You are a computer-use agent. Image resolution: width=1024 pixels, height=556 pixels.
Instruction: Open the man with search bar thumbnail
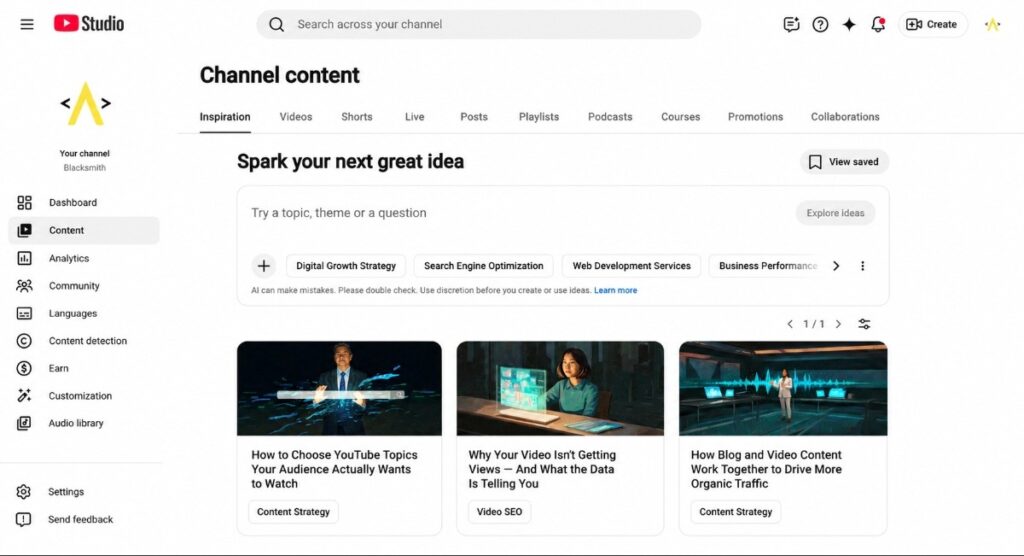[340, 388]
